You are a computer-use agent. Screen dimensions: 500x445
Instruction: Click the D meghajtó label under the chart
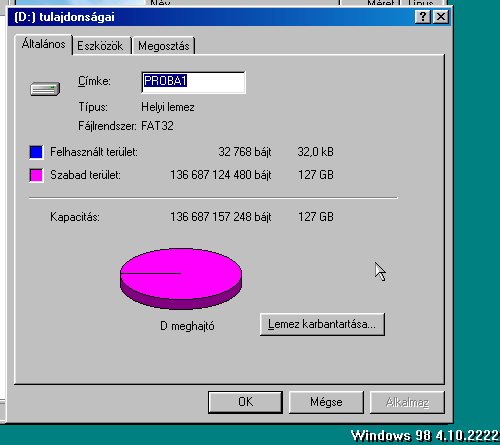click(187, 326)
